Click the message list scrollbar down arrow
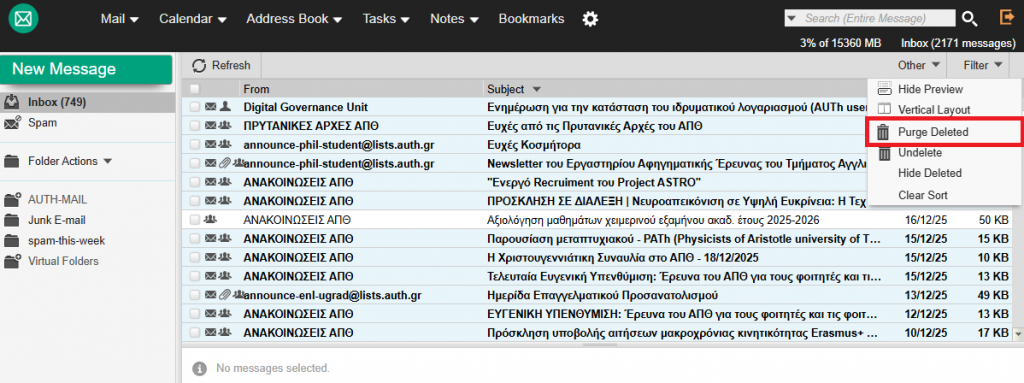The image size is (1024, 383). coord(1017,334)
